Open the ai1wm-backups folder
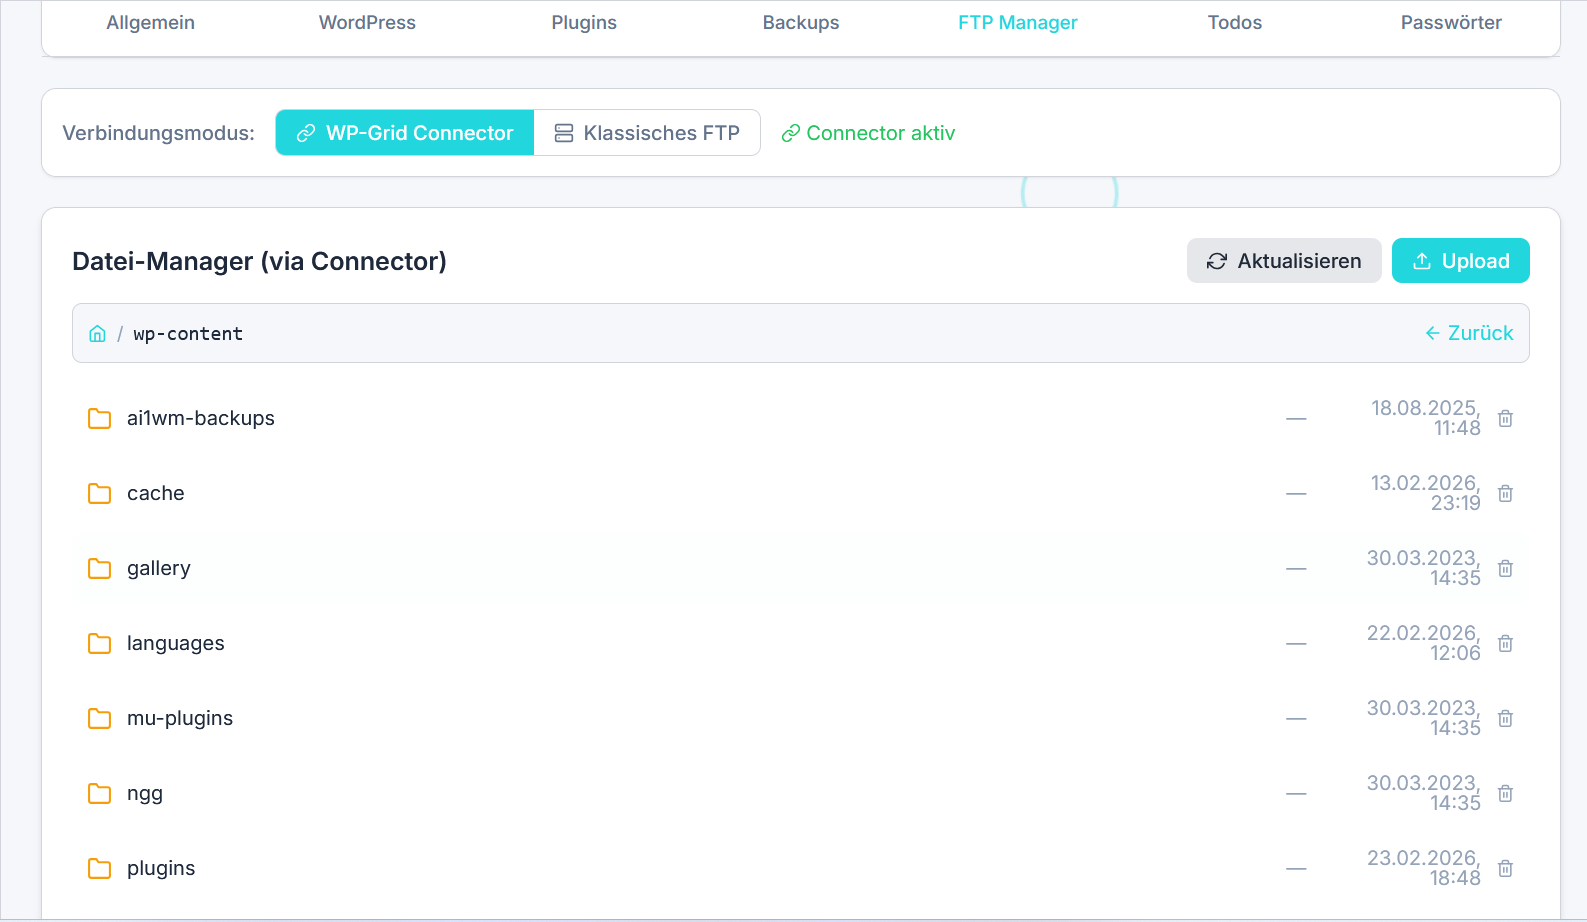Image resolution: width=1587 pixels, height=922 pixels. click(200, 419)
